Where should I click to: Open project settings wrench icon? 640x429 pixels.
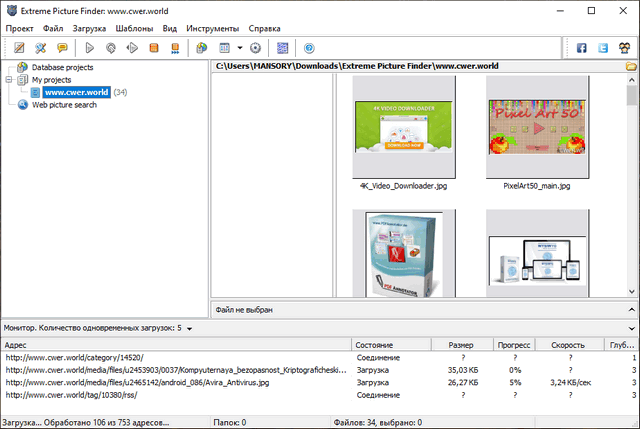pos(40,47)
